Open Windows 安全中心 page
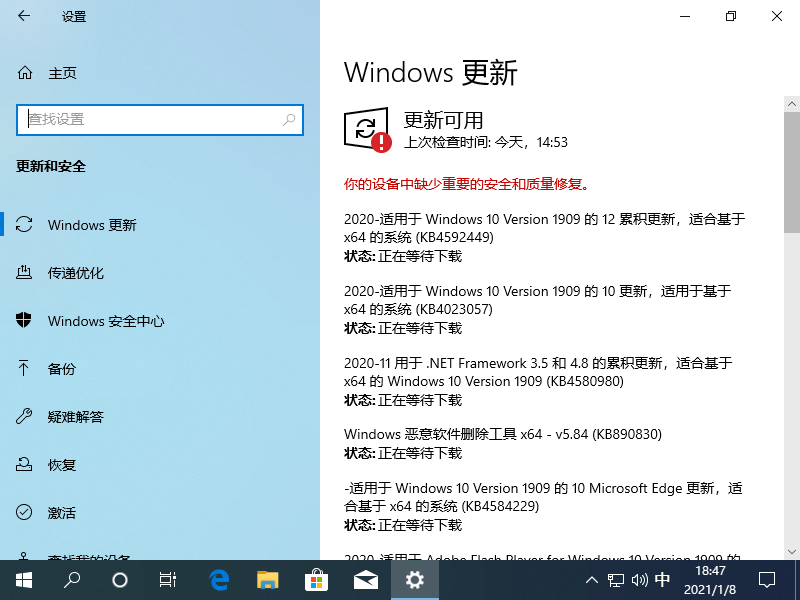Viewport: 800px width, 600px height. tap(106, 321)
